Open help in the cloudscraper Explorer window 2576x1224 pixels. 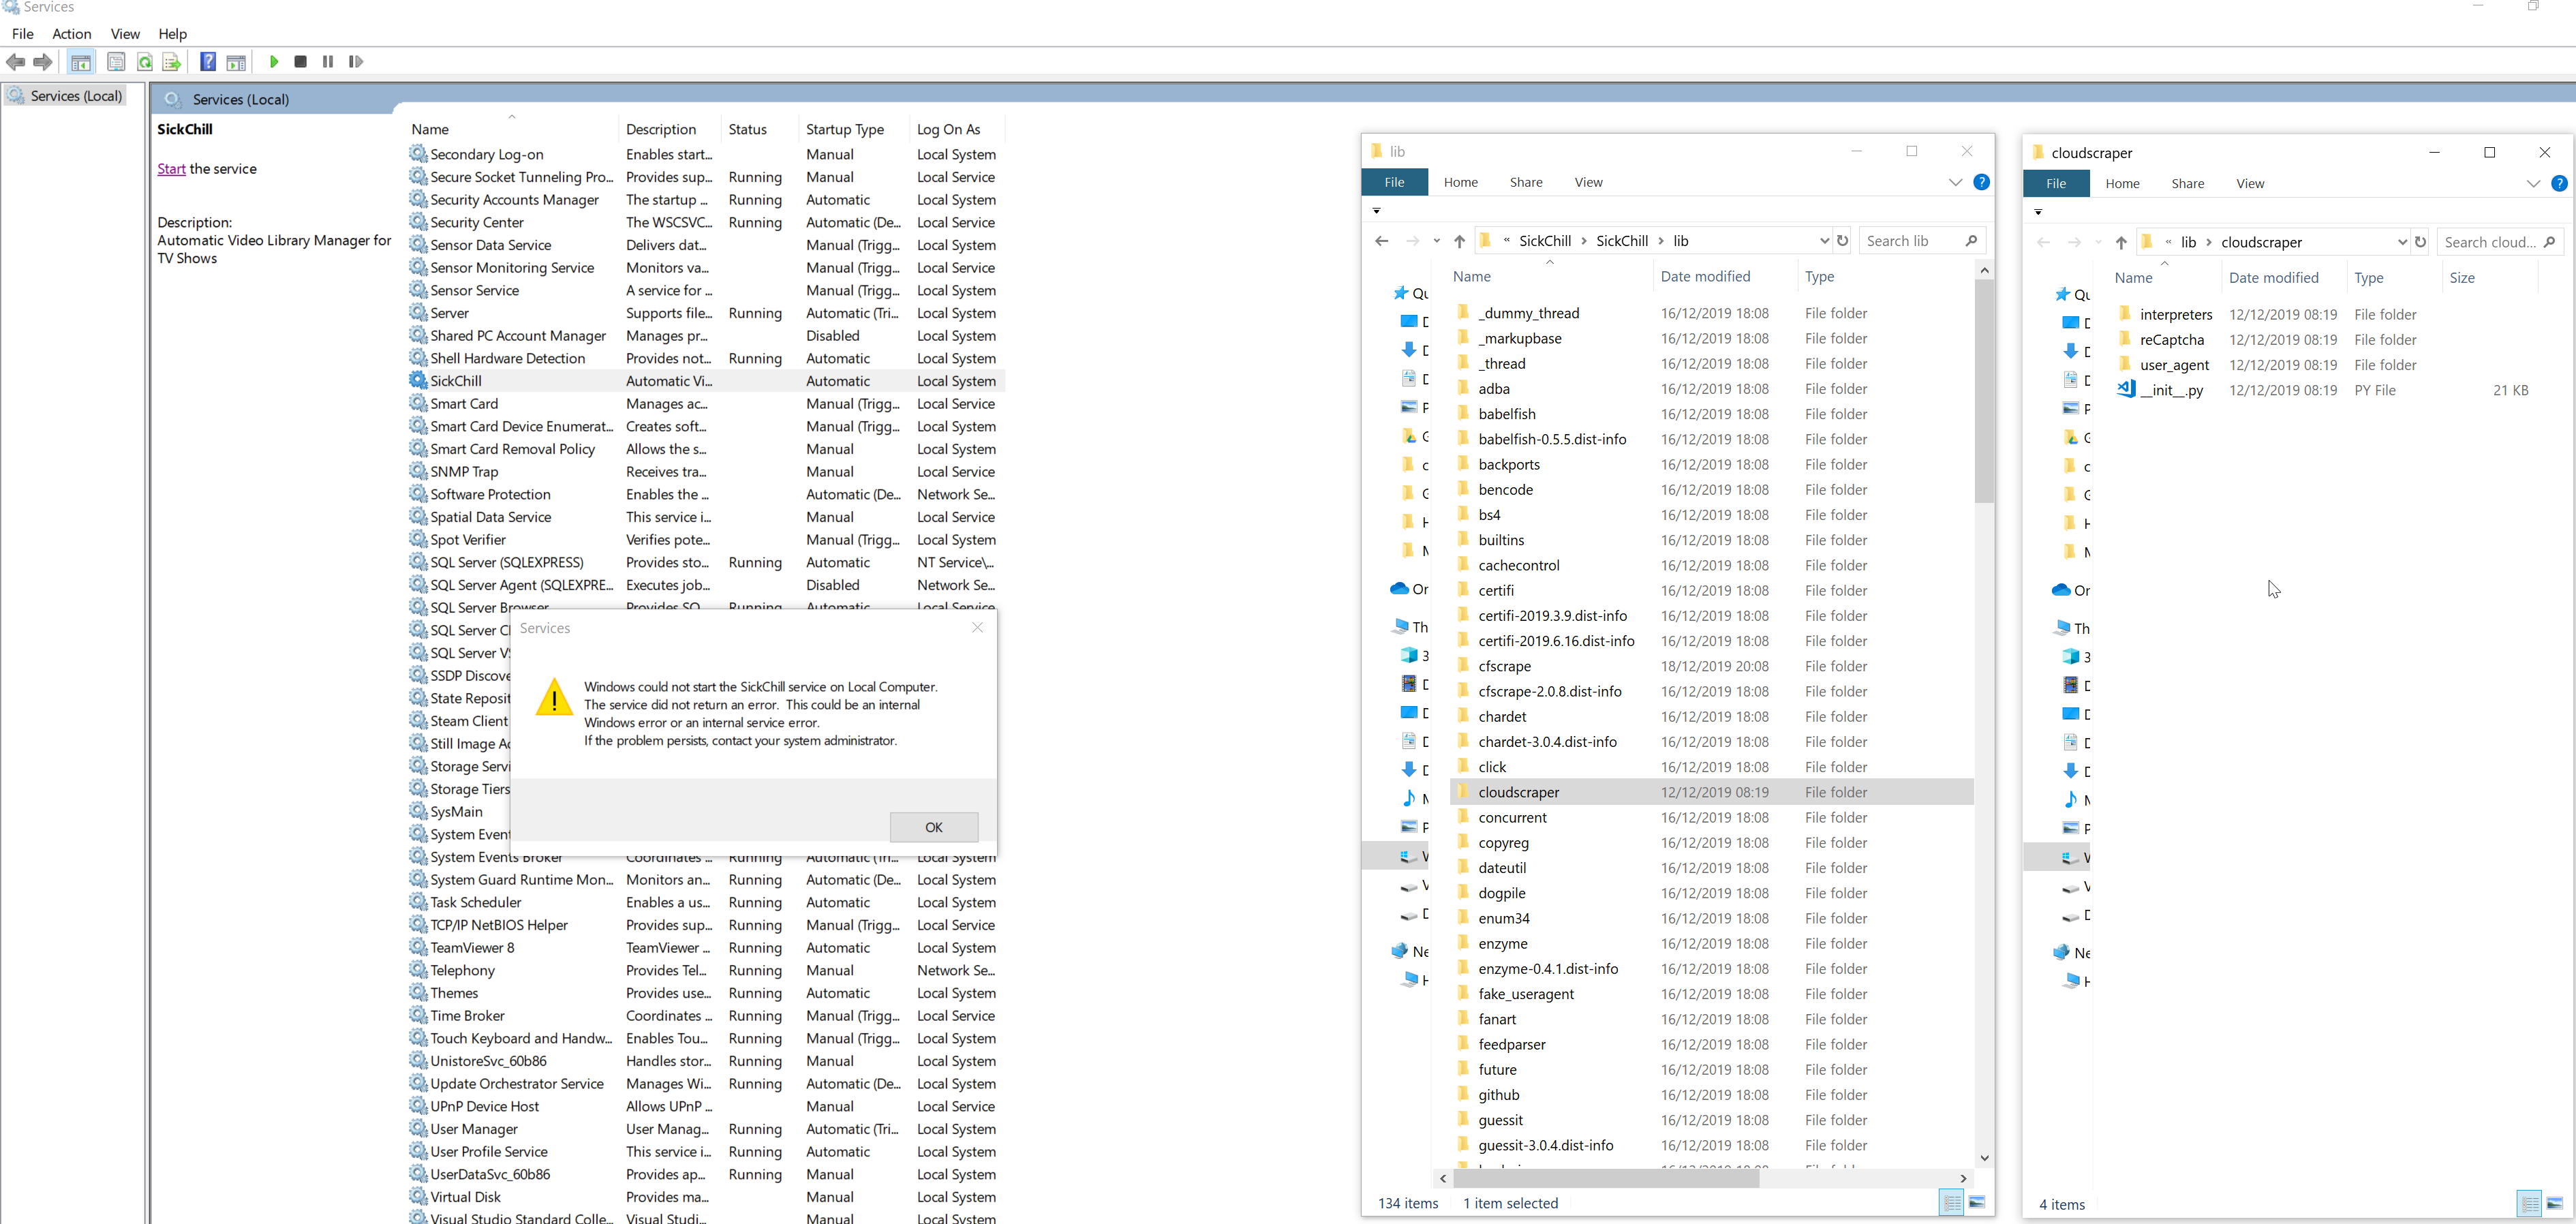pos(2559,183)
